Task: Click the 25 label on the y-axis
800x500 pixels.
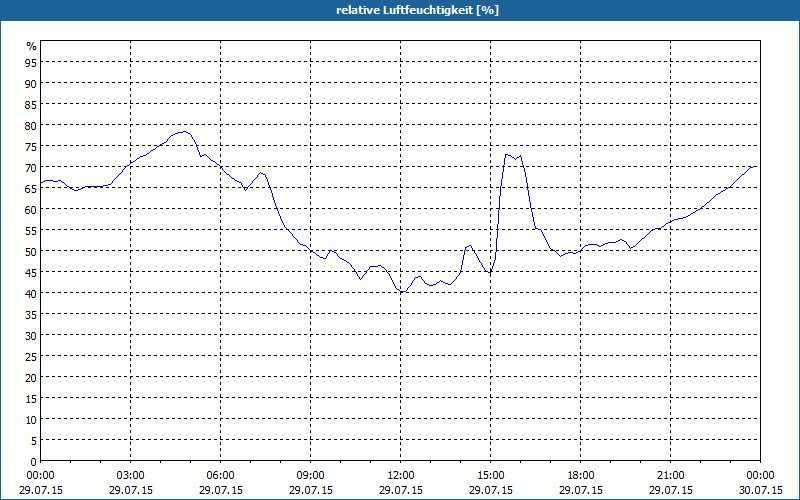Action: [31, 356]
